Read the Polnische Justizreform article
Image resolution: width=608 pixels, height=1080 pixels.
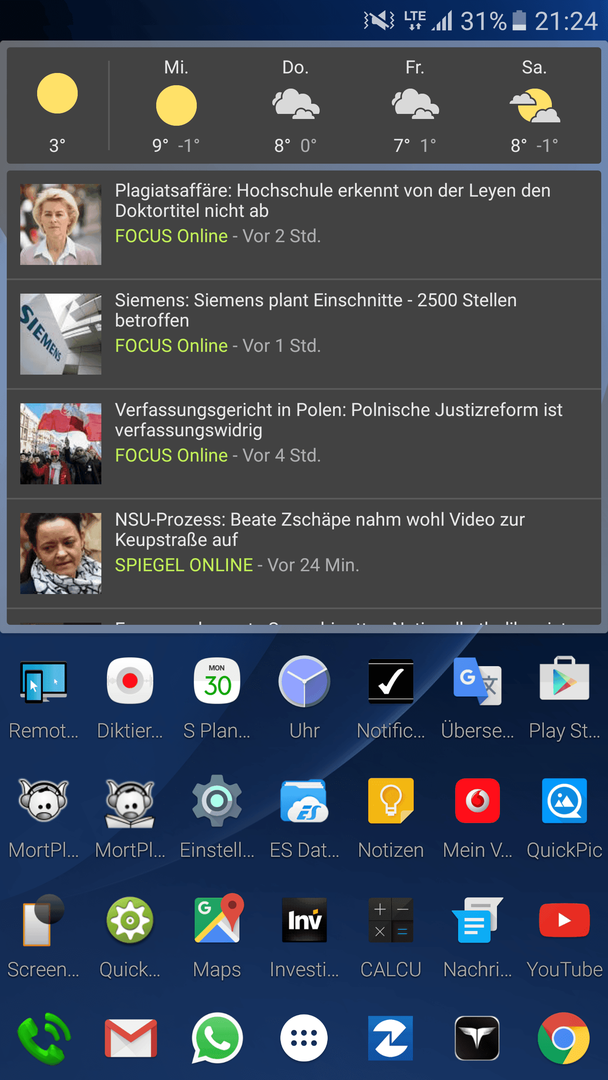[x=304, y=444]
